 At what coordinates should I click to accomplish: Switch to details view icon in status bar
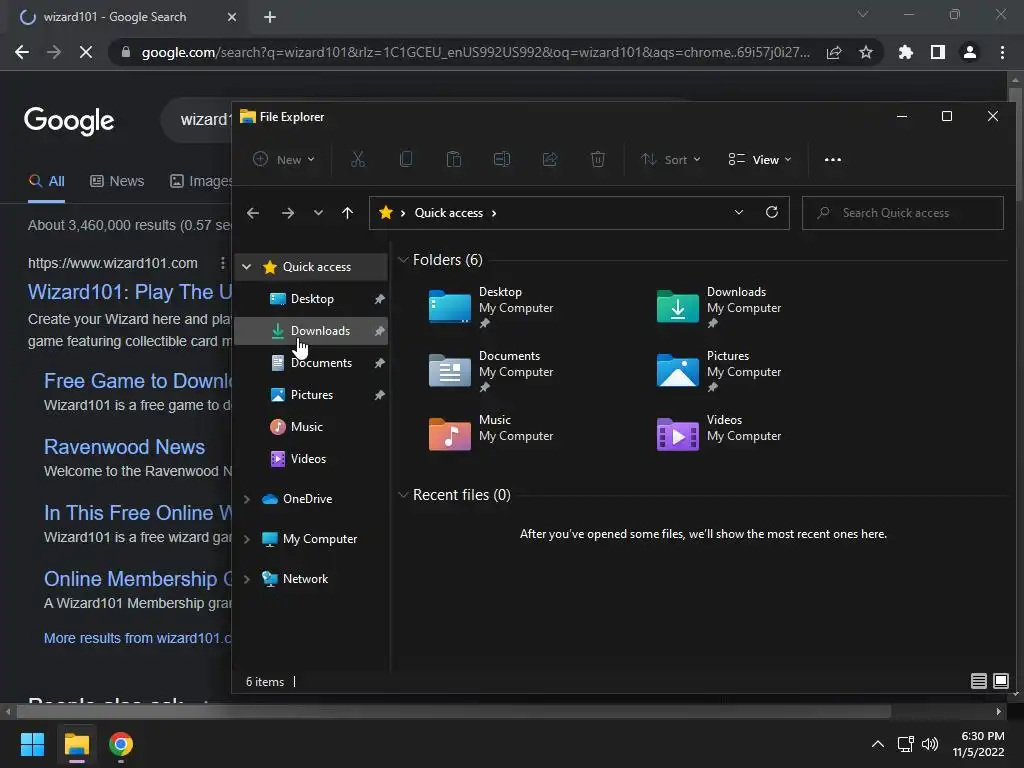point(978,681)
